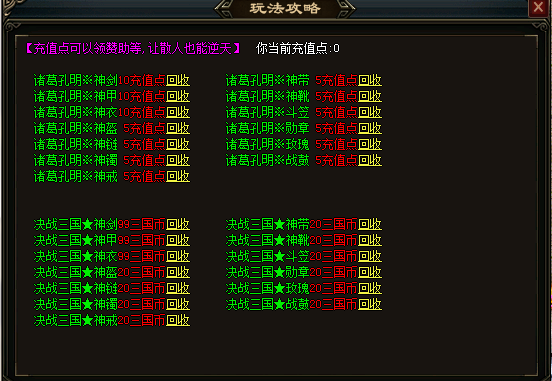This screenshot has width=552, height=381.
Task: Click 回收 link for 诸葛孔明※神带
Action: [x=370, y=81]
